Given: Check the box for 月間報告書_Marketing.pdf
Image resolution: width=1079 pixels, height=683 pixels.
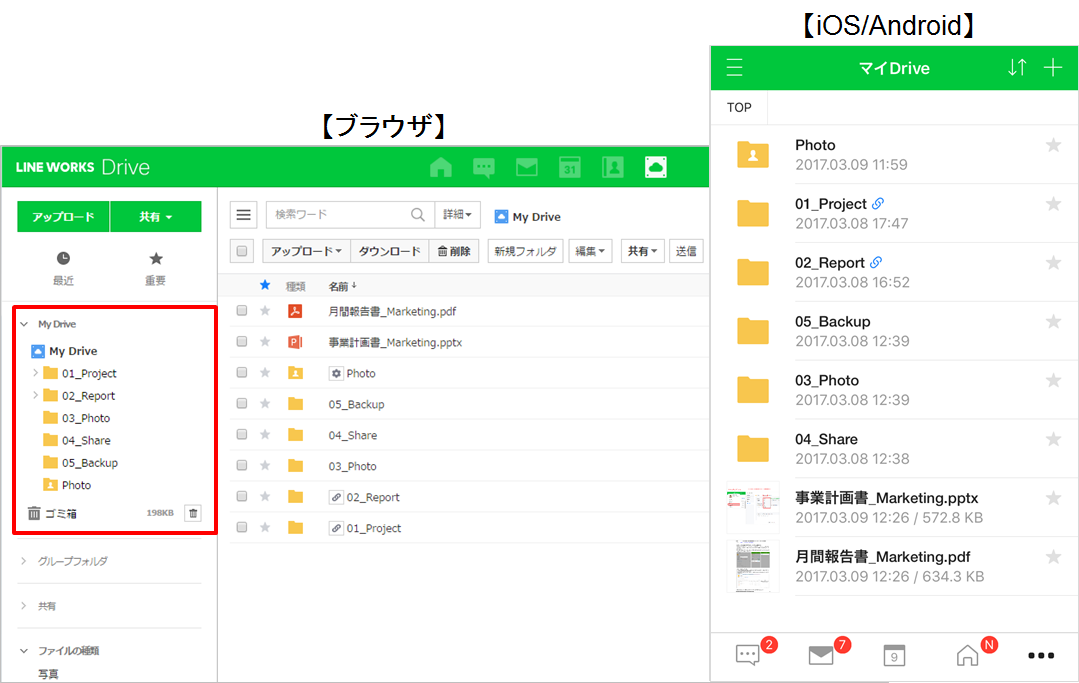Looking at the screenshot, I should coord(241,311).
